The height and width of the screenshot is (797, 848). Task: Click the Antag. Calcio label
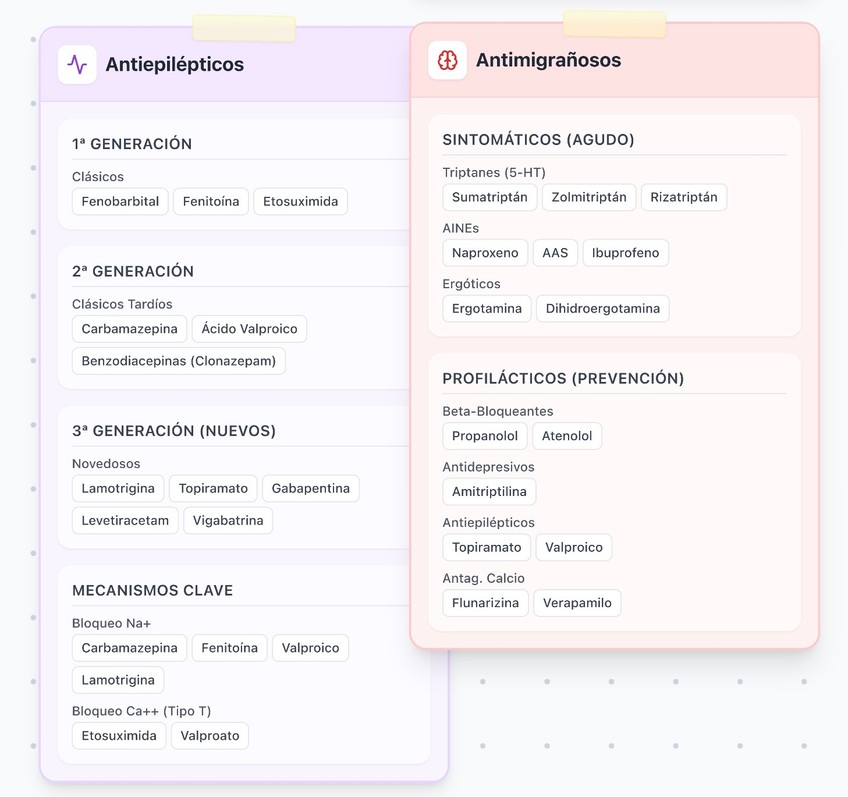[x=483, y=579]
